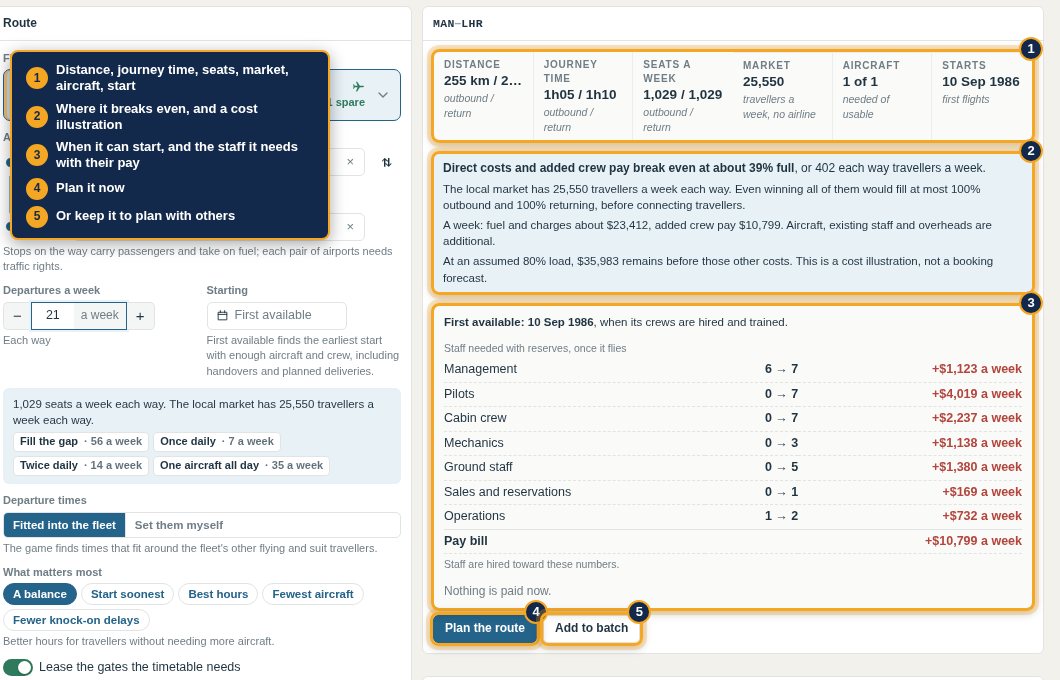Open the Starting date field
The image size is (1060, 680).
click(276, 316)
